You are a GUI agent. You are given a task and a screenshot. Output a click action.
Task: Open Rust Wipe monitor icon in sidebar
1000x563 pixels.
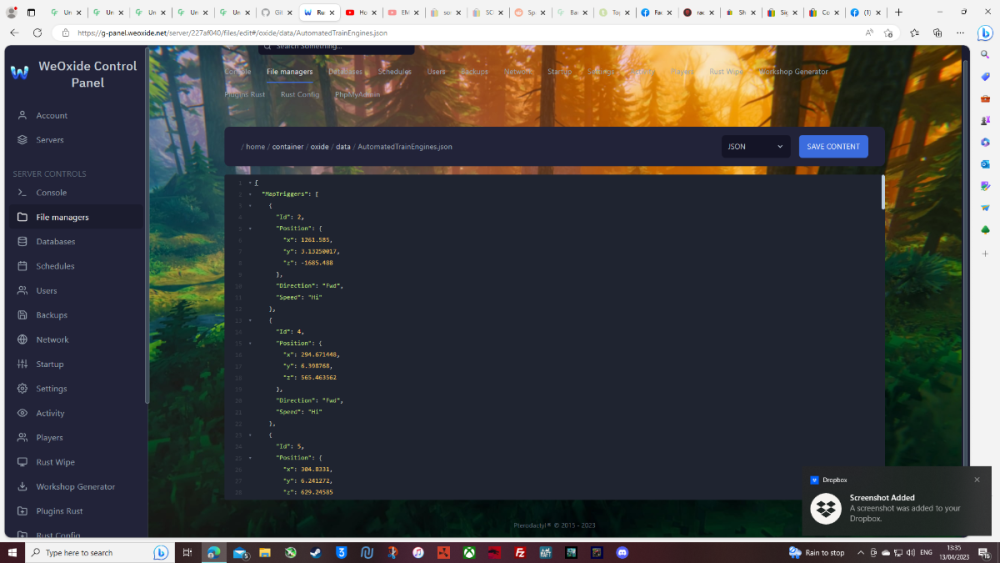[x=22, y=462]
